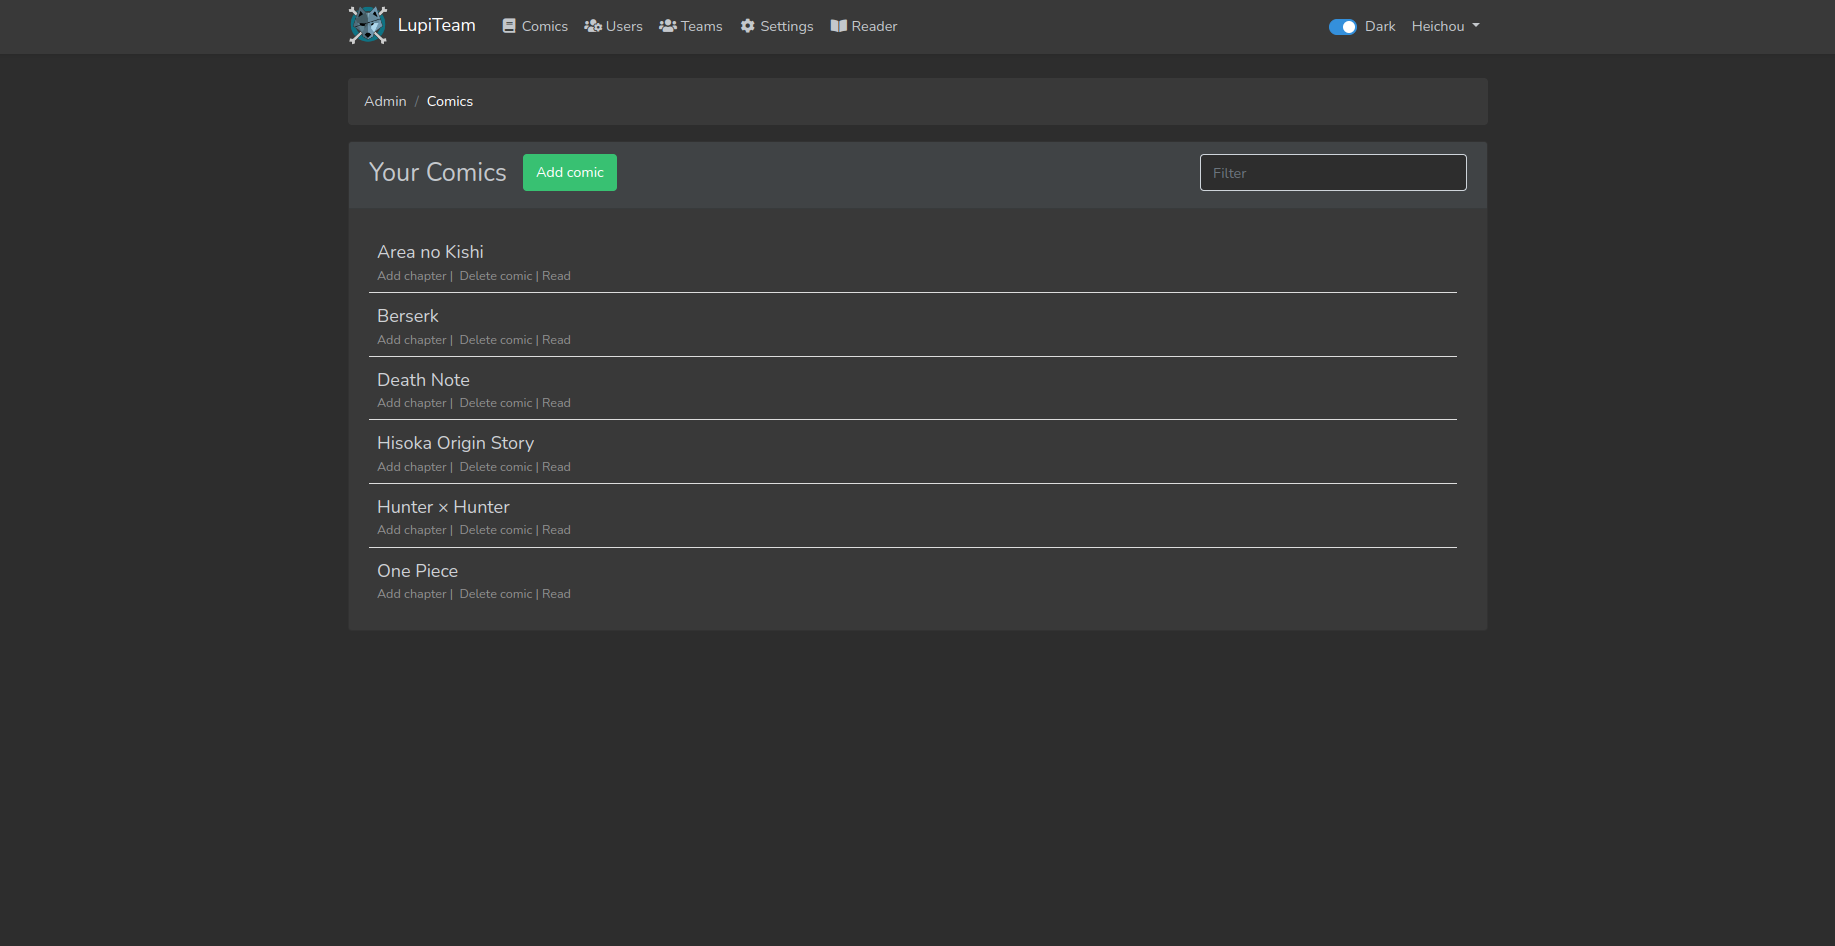1835x946 pixels.
Task: Add a chapter to Hunter × Hunter
Action: point(411,529)
